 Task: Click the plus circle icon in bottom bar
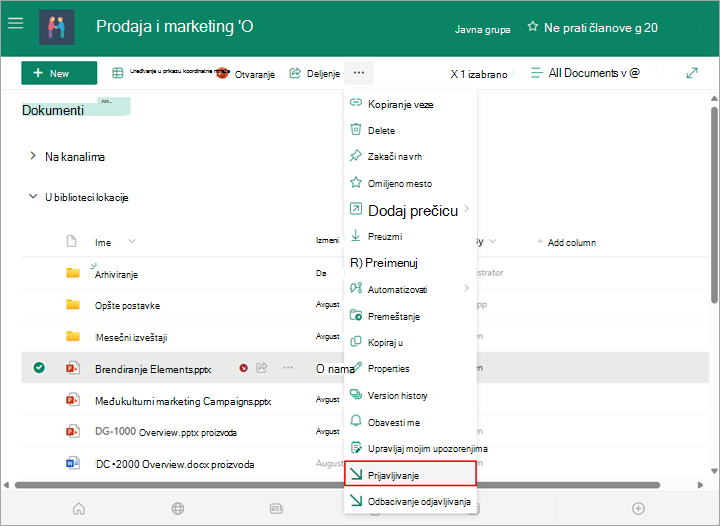click(638, 509)
